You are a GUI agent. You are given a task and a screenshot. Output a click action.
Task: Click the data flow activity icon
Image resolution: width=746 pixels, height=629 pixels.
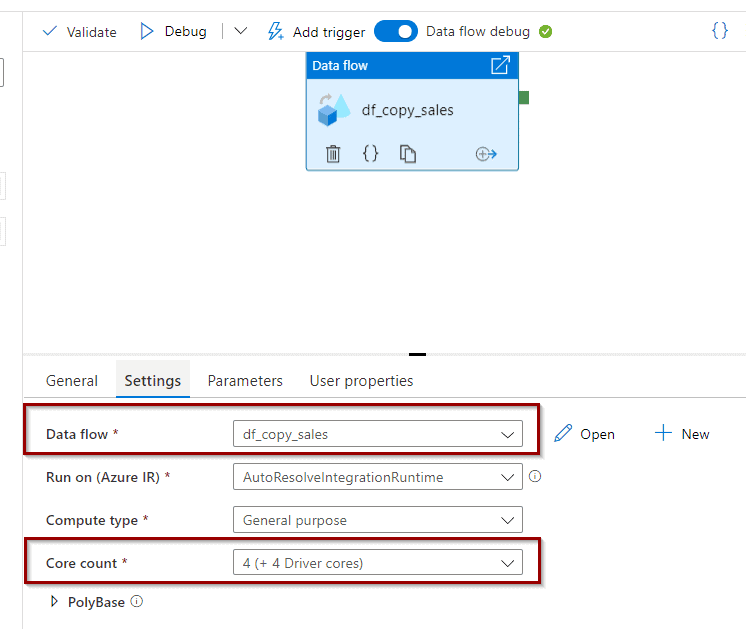click(334, 110)
